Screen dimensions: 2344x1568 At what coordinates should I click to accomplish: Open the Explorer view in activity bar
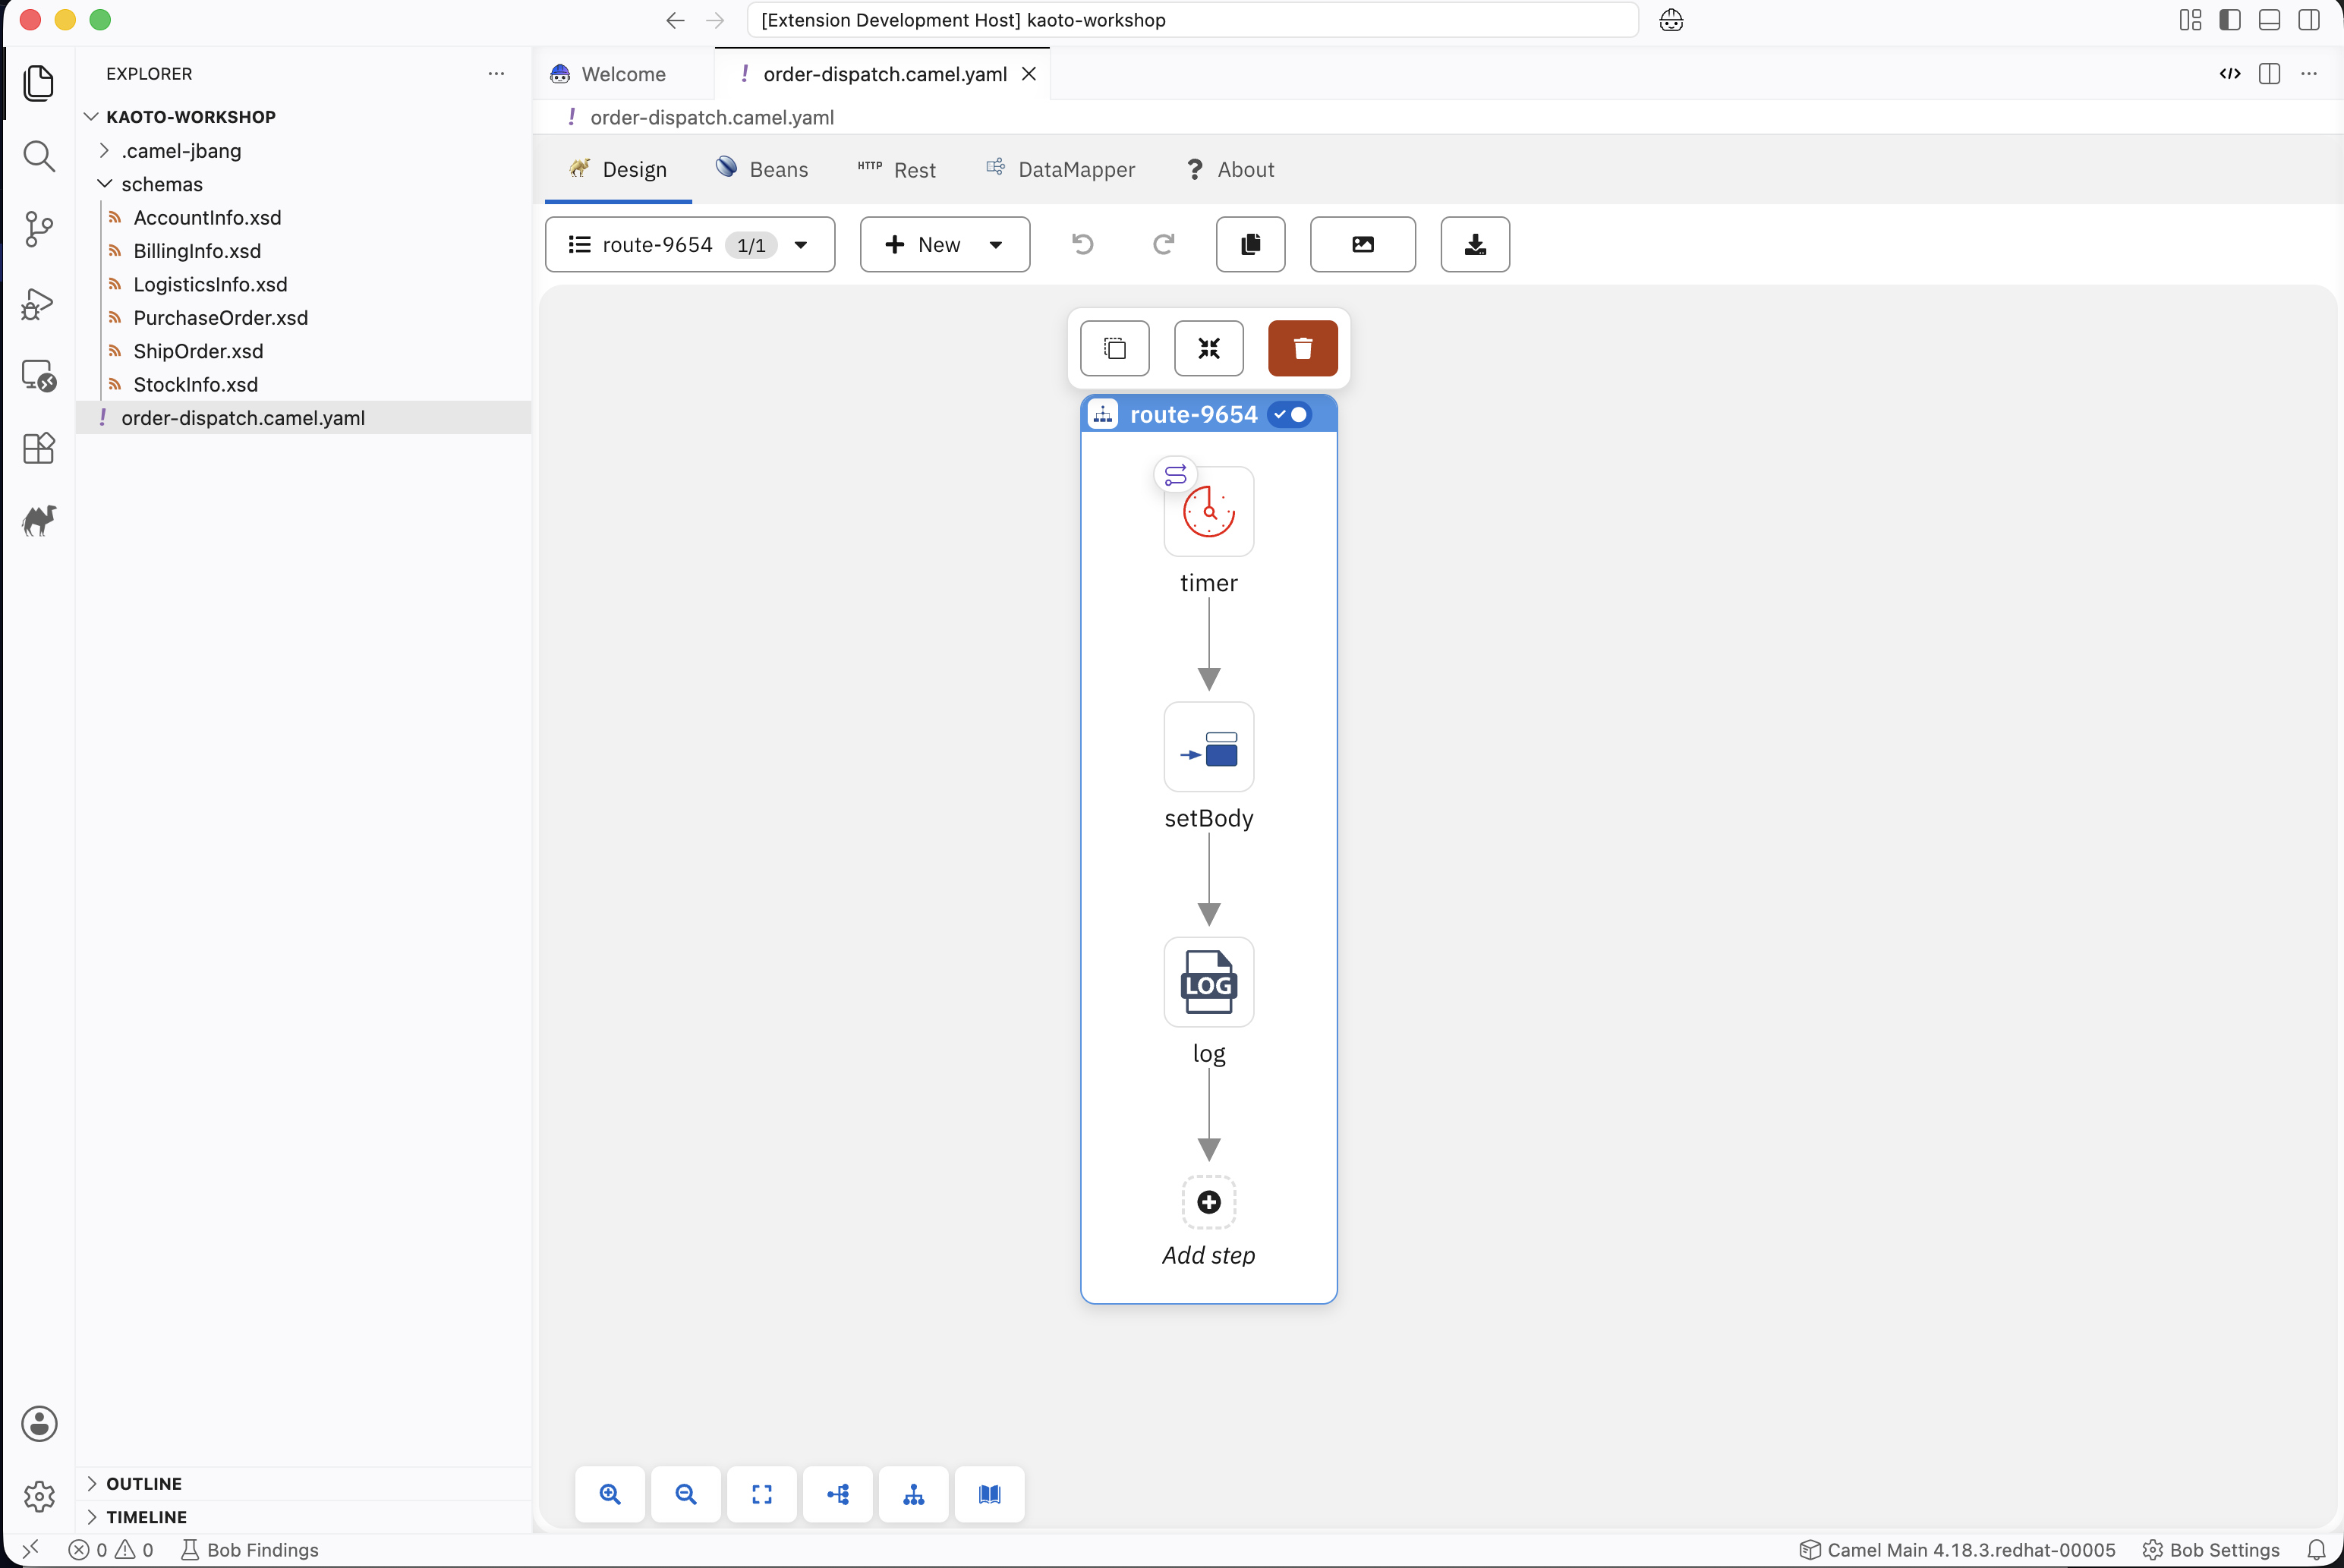click(38, 83)
